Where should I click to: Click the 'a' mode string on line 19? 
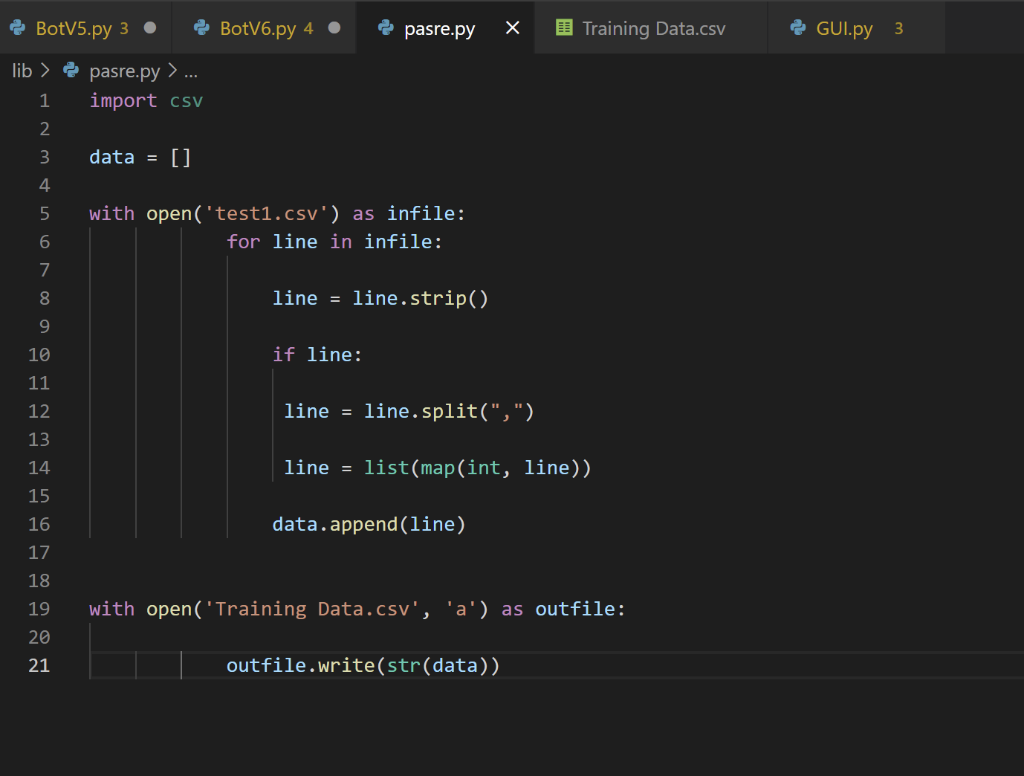coord(461,609)
